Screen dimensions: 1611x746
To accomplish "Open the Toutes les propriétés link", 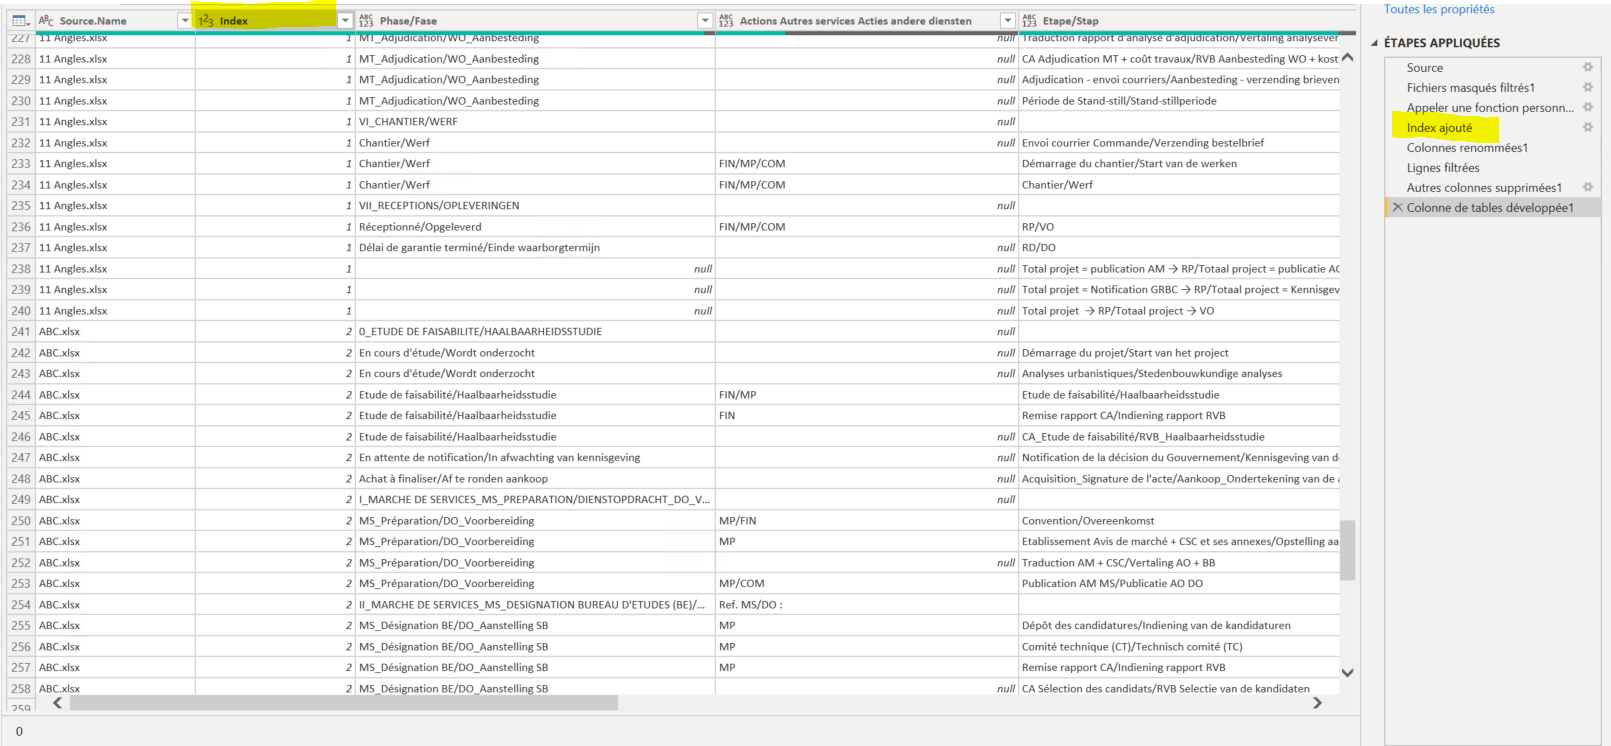I will click(1439, 9).
